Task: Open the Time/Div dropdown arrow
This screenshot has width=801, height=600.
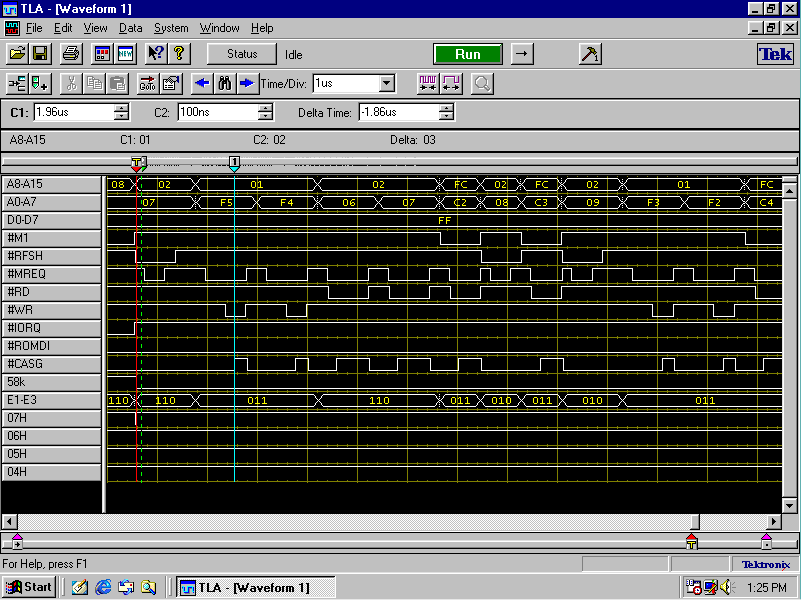Action: click(387, 83)
